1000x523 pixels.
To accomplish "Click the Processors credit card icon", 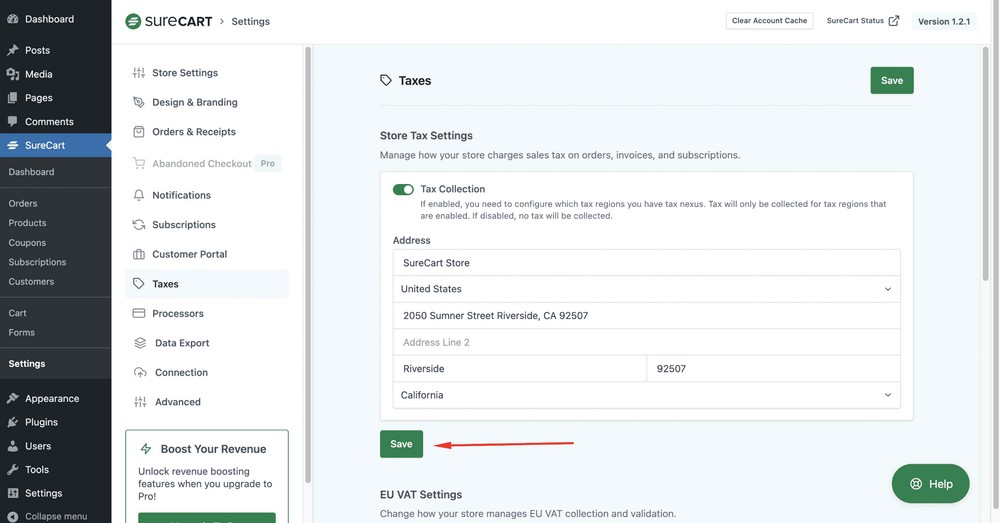I will click(x=138, y=313).
